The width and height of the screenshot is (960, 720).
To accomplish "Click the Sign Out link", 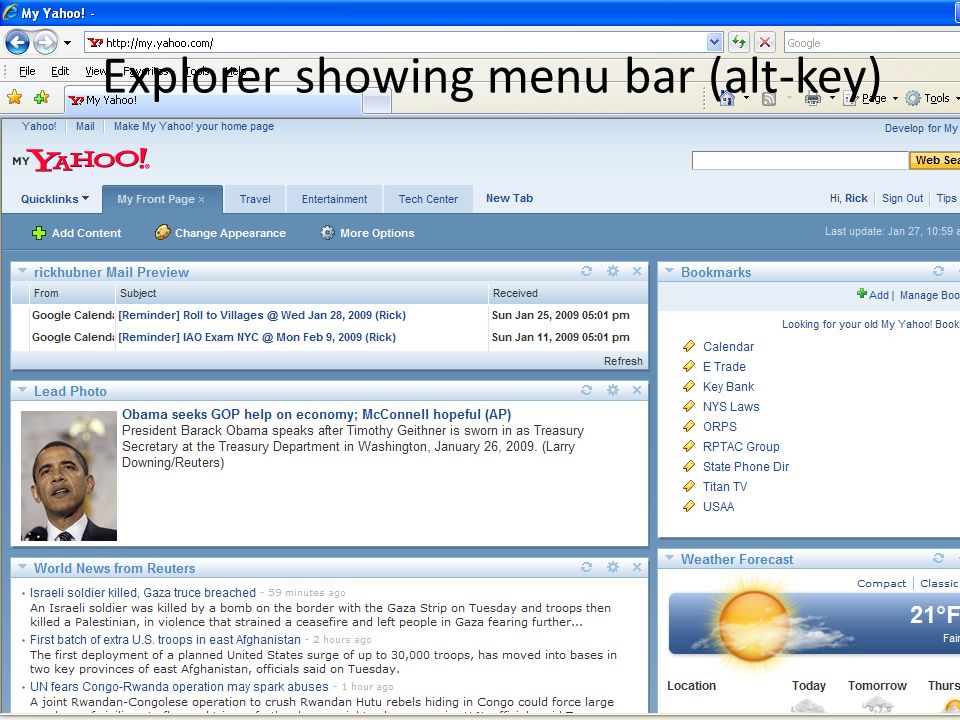I will (x=902, y=198).
